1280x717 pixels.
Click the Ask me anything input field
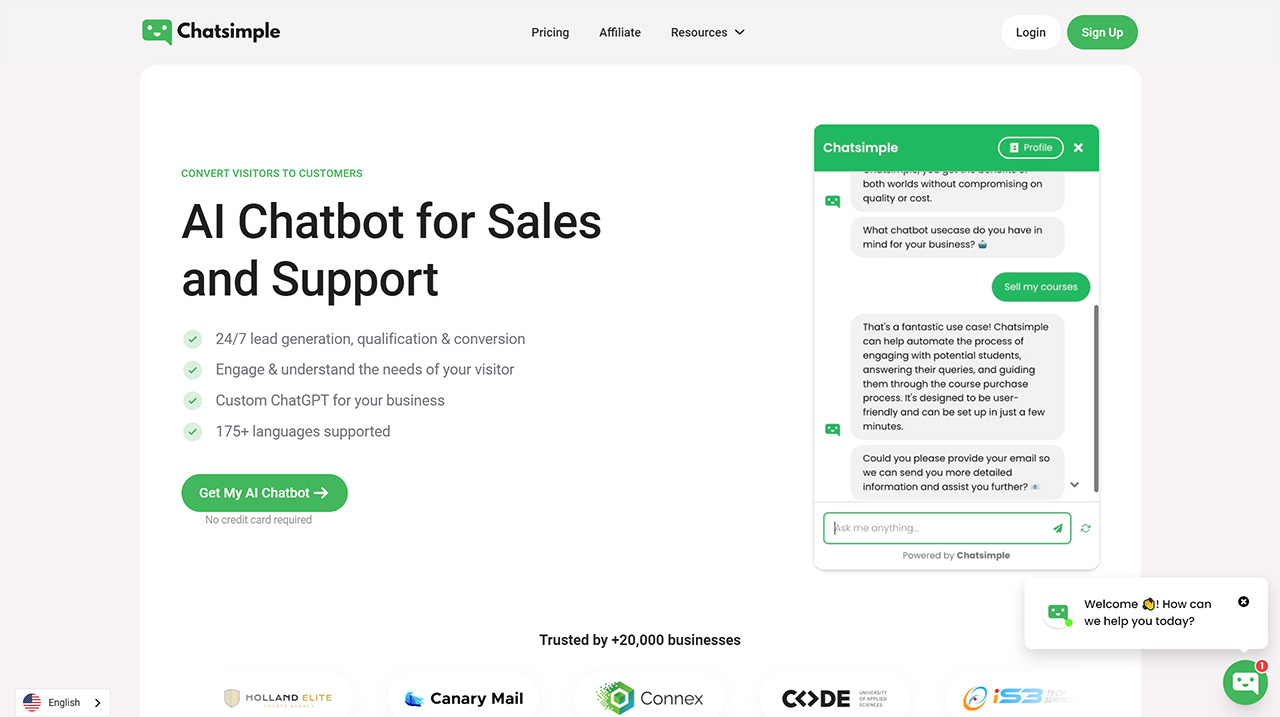point(930,528)
